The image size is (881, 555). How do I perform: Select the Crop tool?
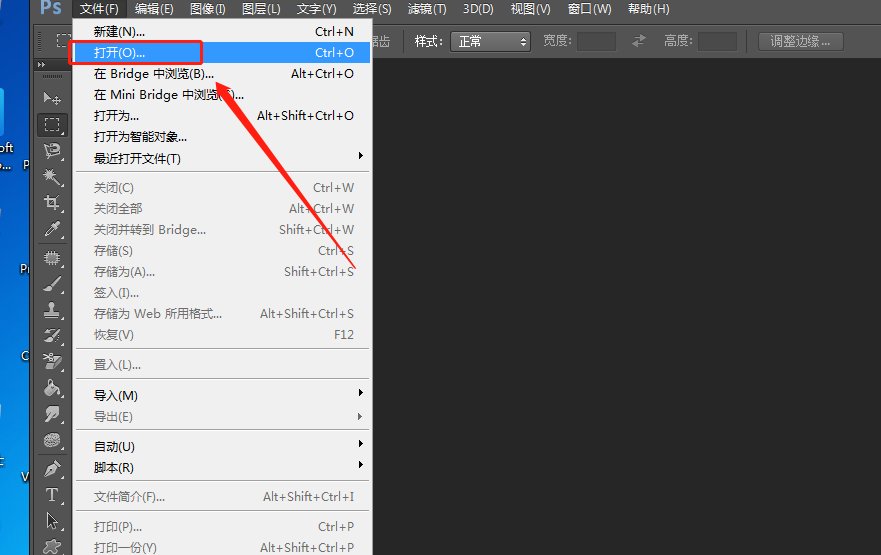tap(52, 202)
